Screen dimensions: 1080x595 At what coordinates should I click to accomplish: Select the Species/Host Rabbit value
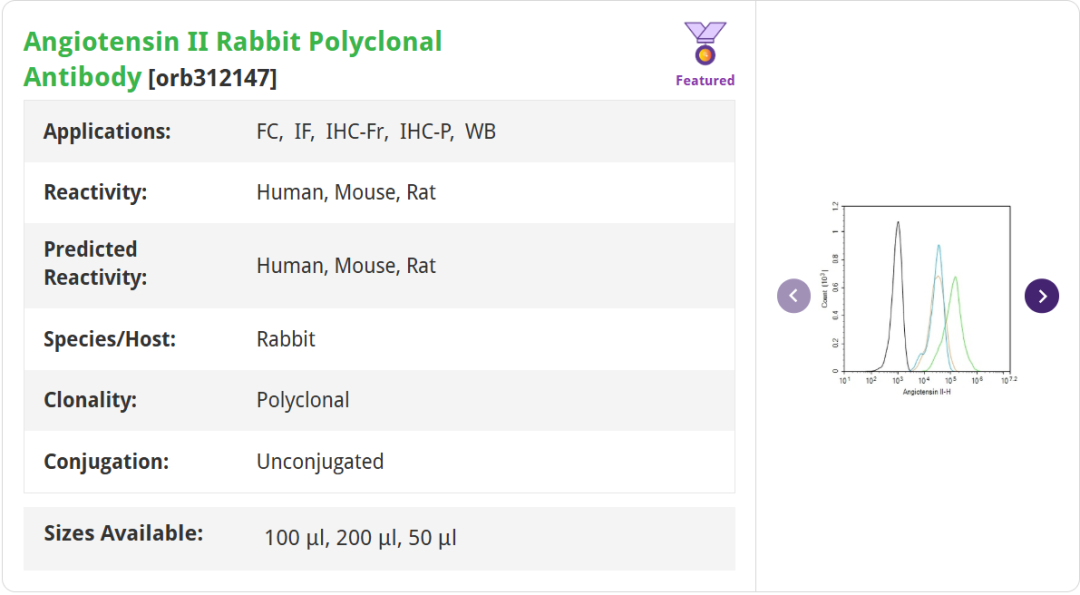285,339
